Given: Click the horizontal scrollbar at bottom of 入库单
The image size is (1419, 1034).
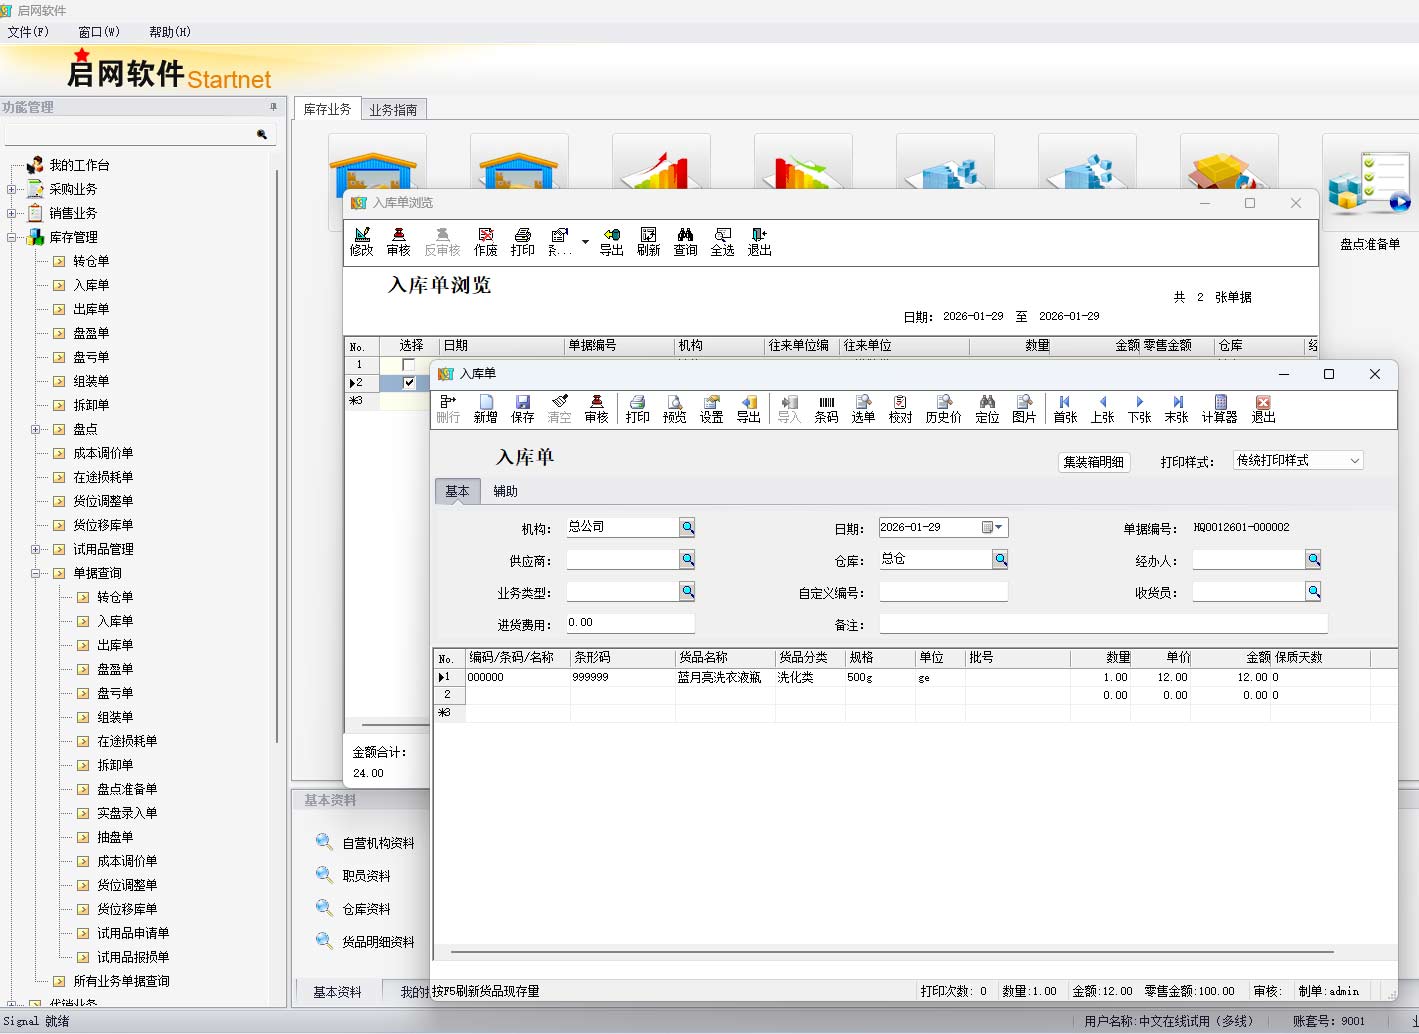Looking at the screenshot, I should pyautogui.click(x=890, y=952).
